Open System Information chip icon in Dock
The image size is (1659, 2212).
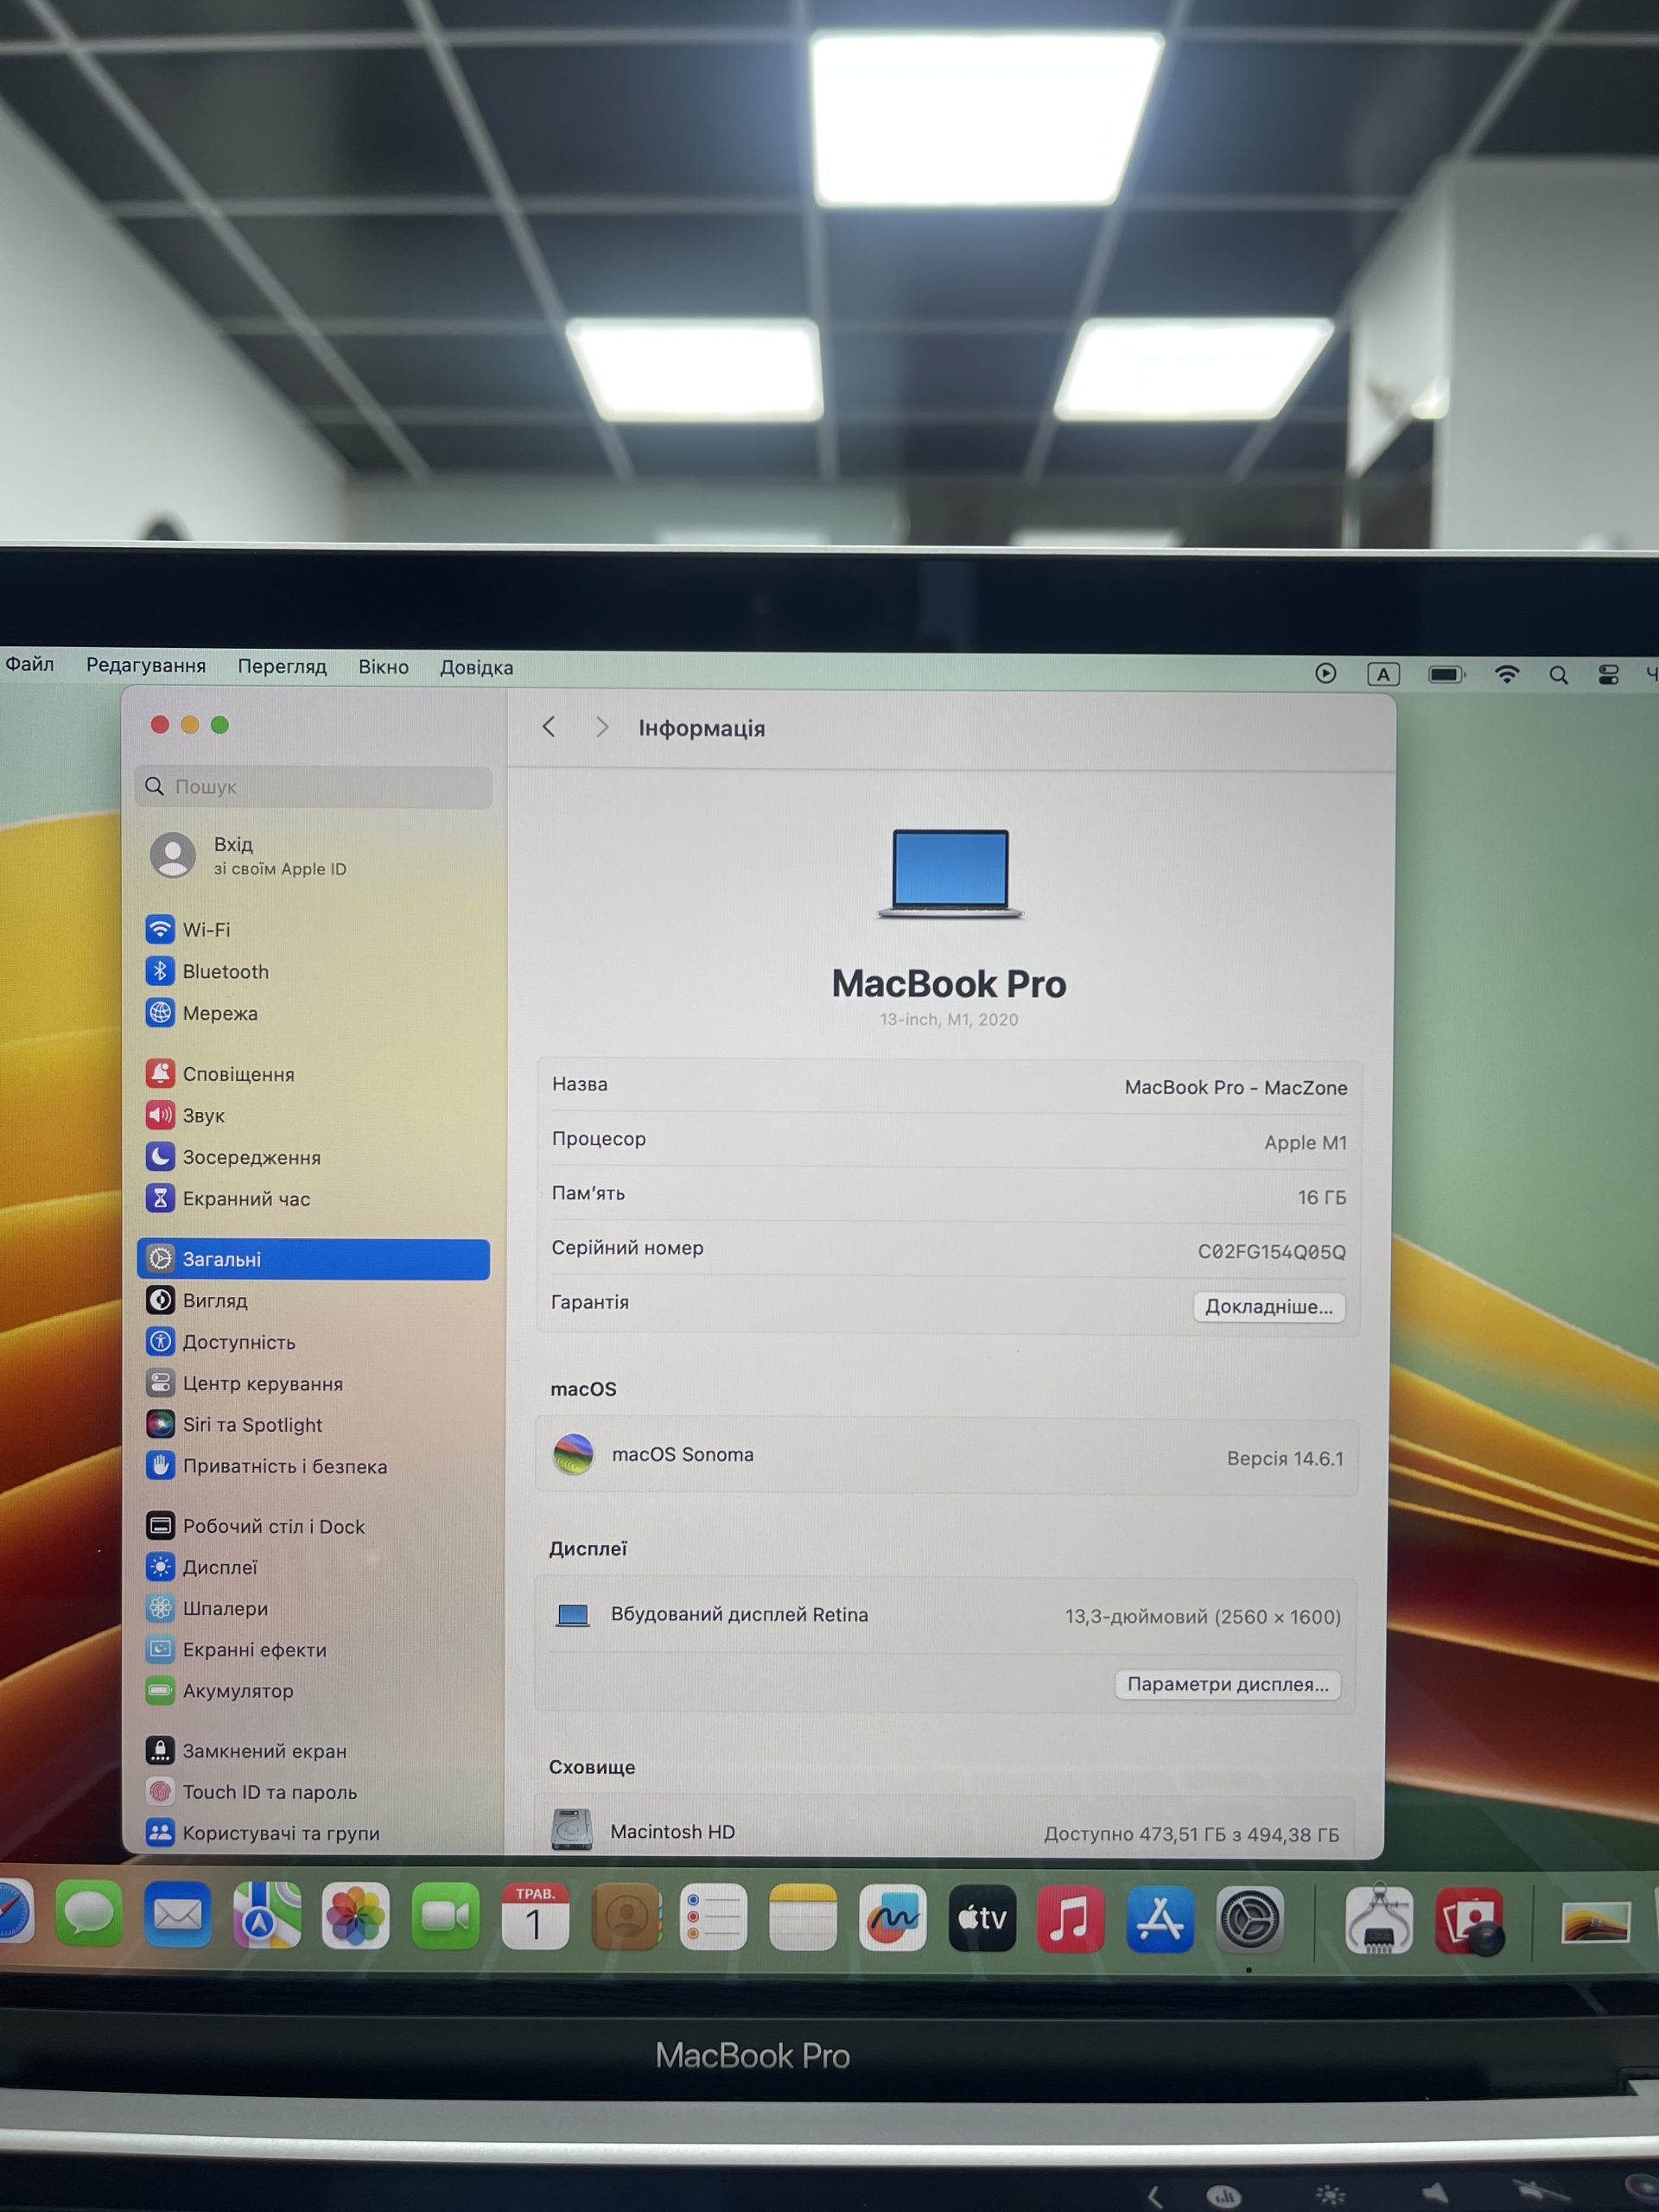(1379, 1921)
